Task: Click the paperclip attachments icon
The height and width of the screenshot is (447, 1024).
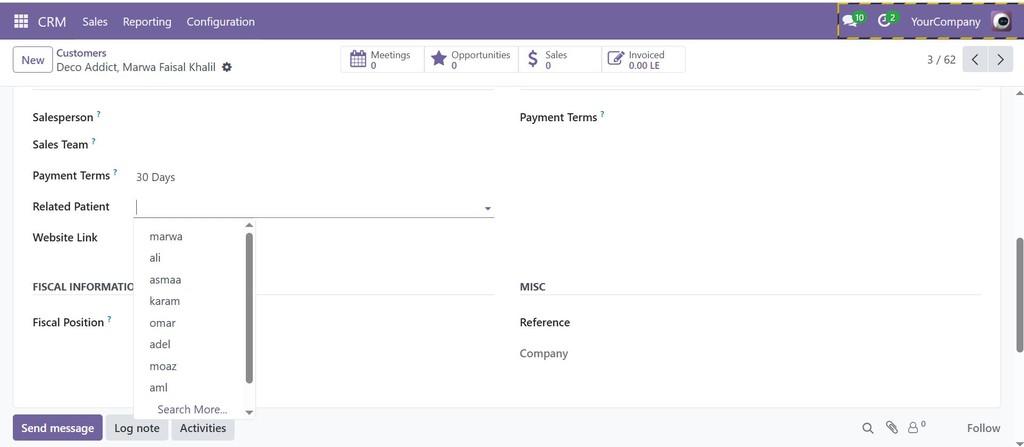Action: tap(891, 427)
